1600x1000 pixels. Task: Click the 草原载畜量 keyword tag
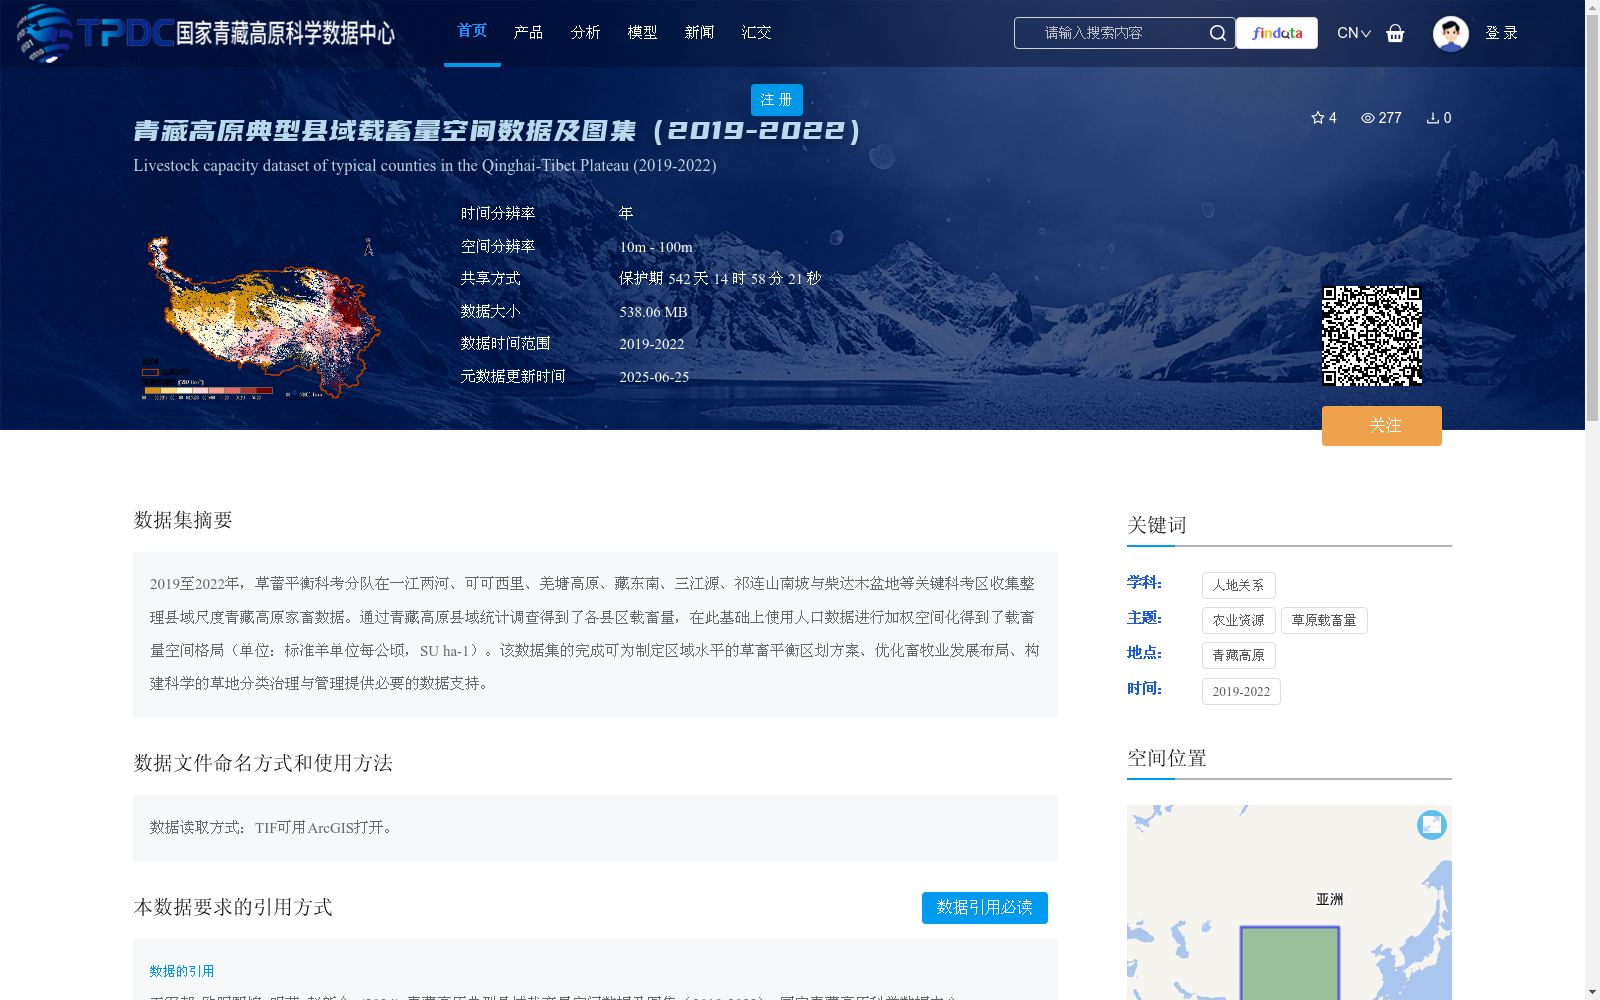[x=1324, y=620]
